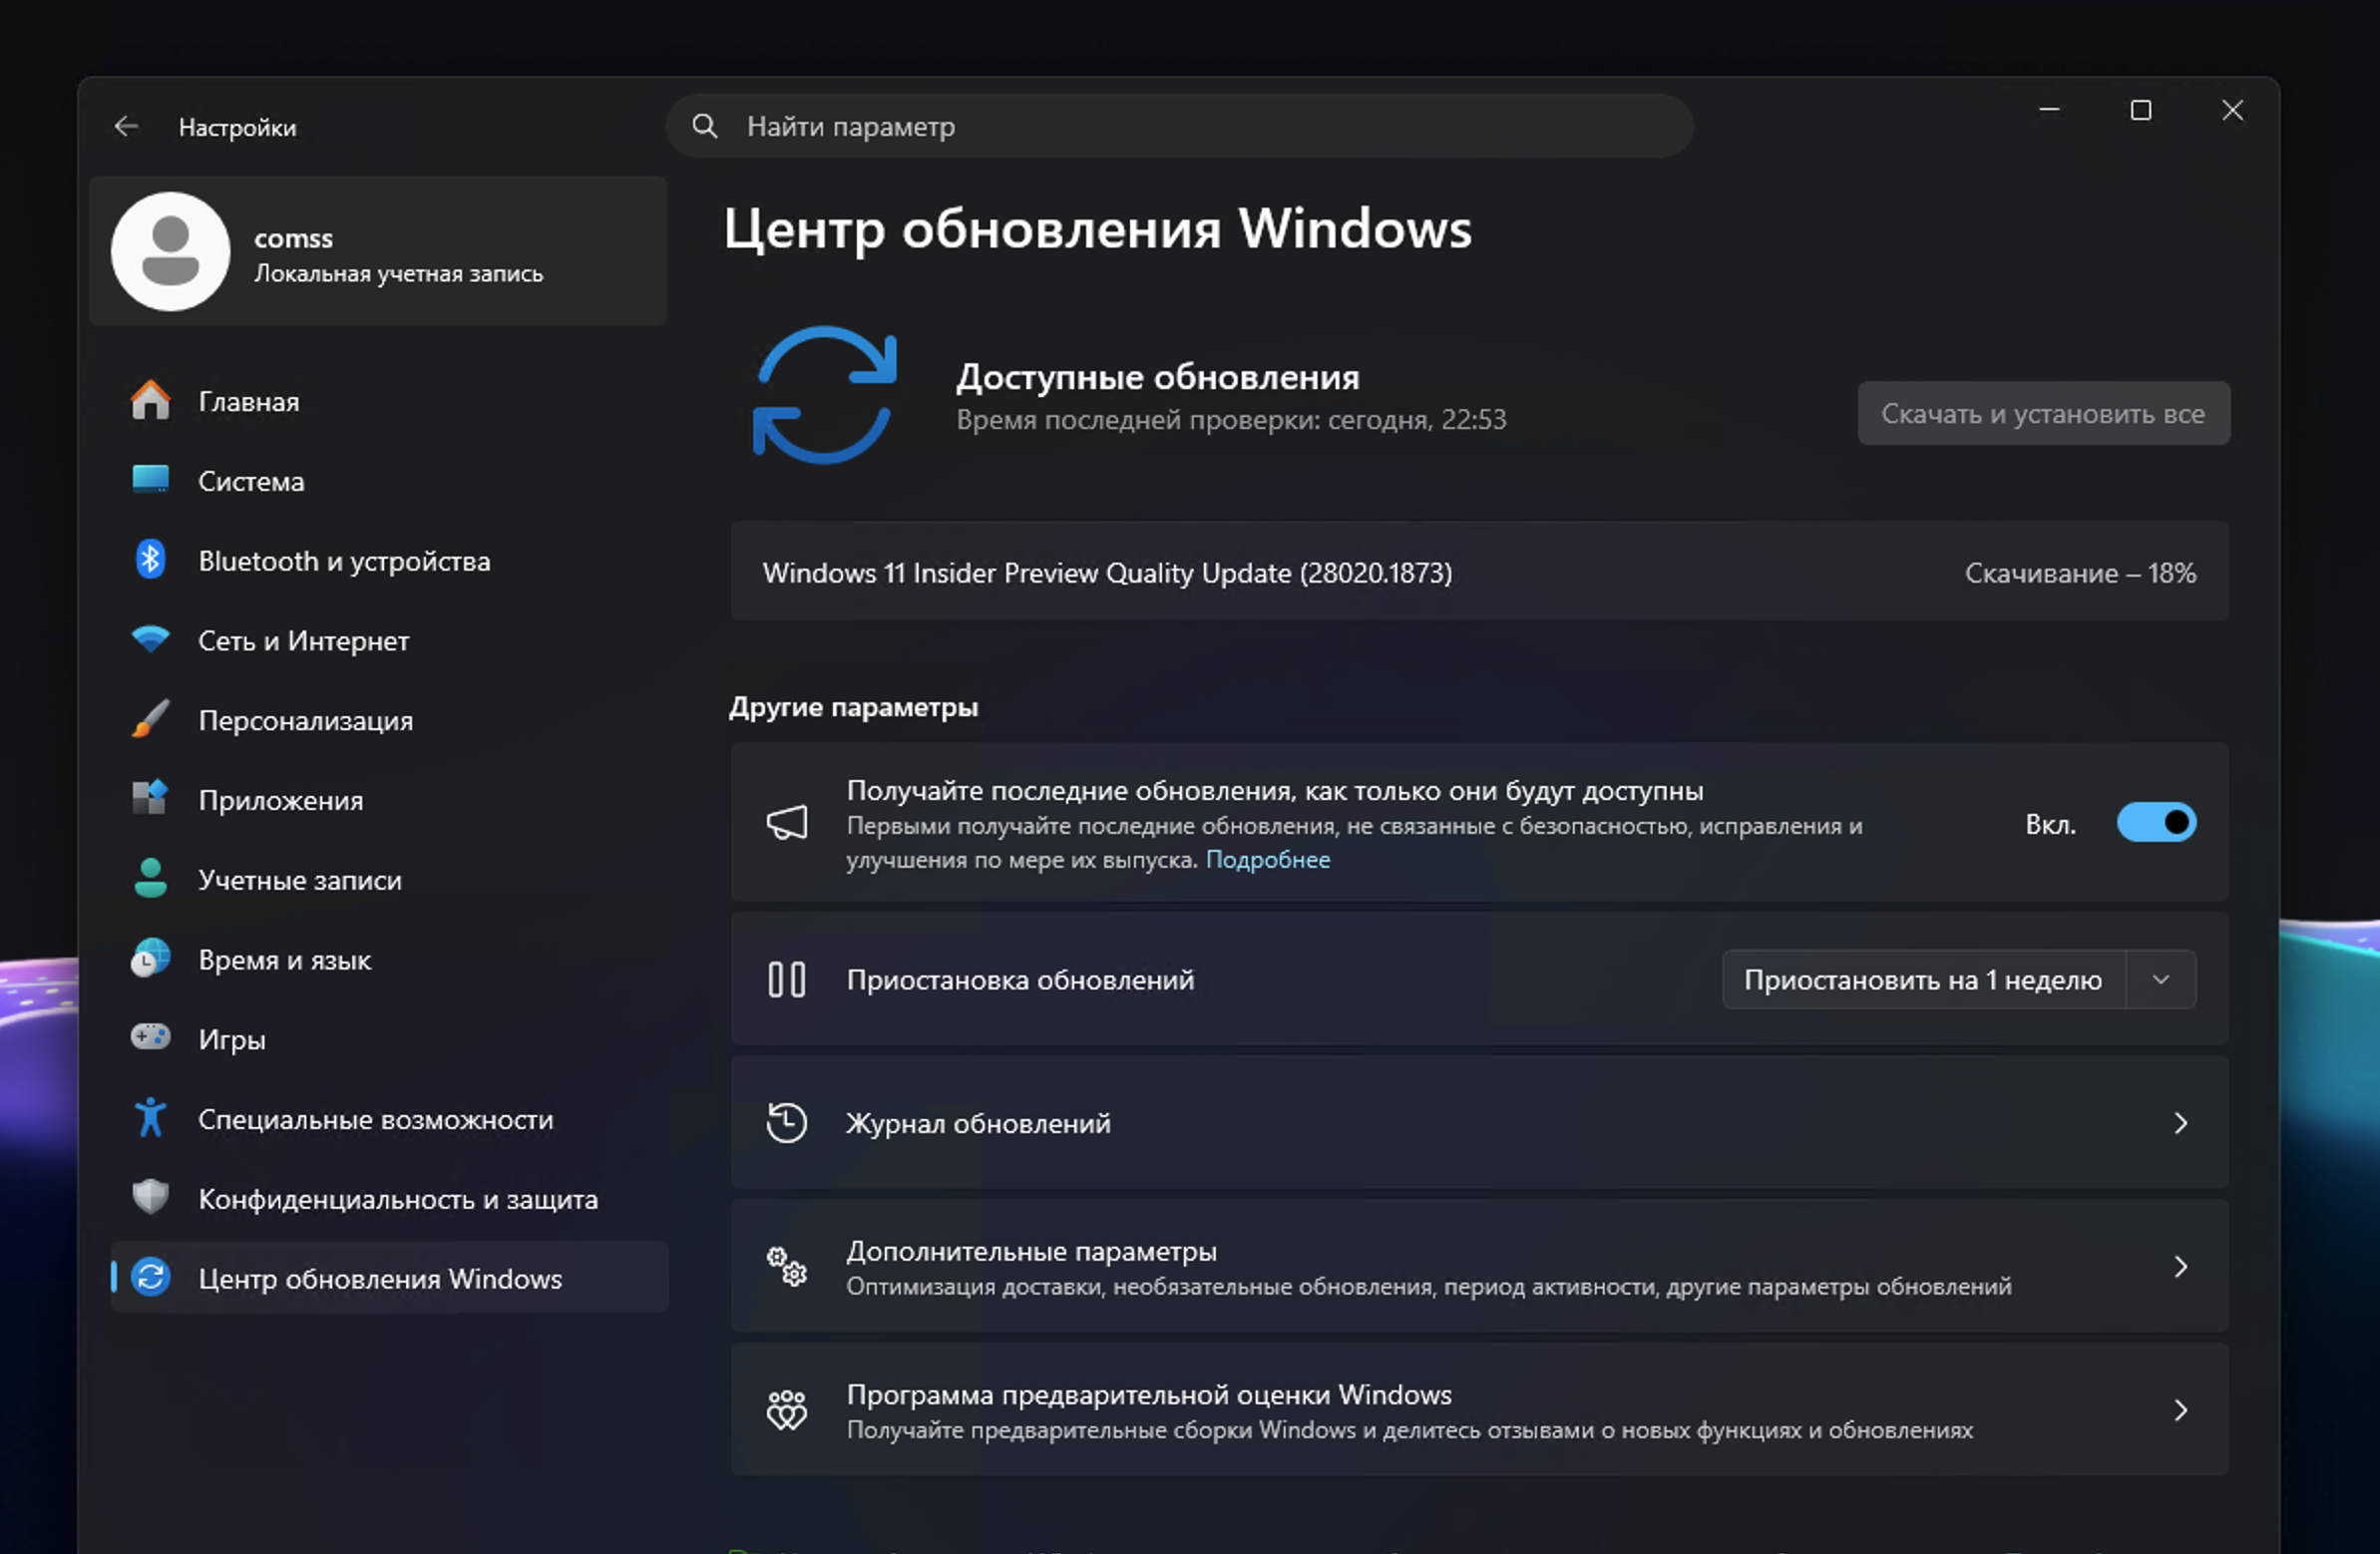Close the Настройки window

[x=2233, y=110]
